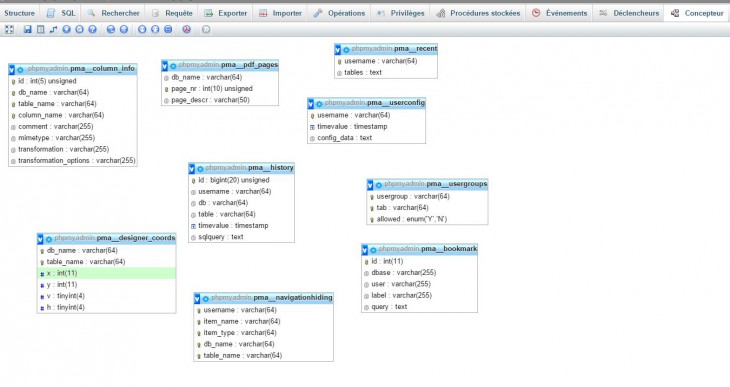Open options gear of pma__recent table

pos(346,49)
